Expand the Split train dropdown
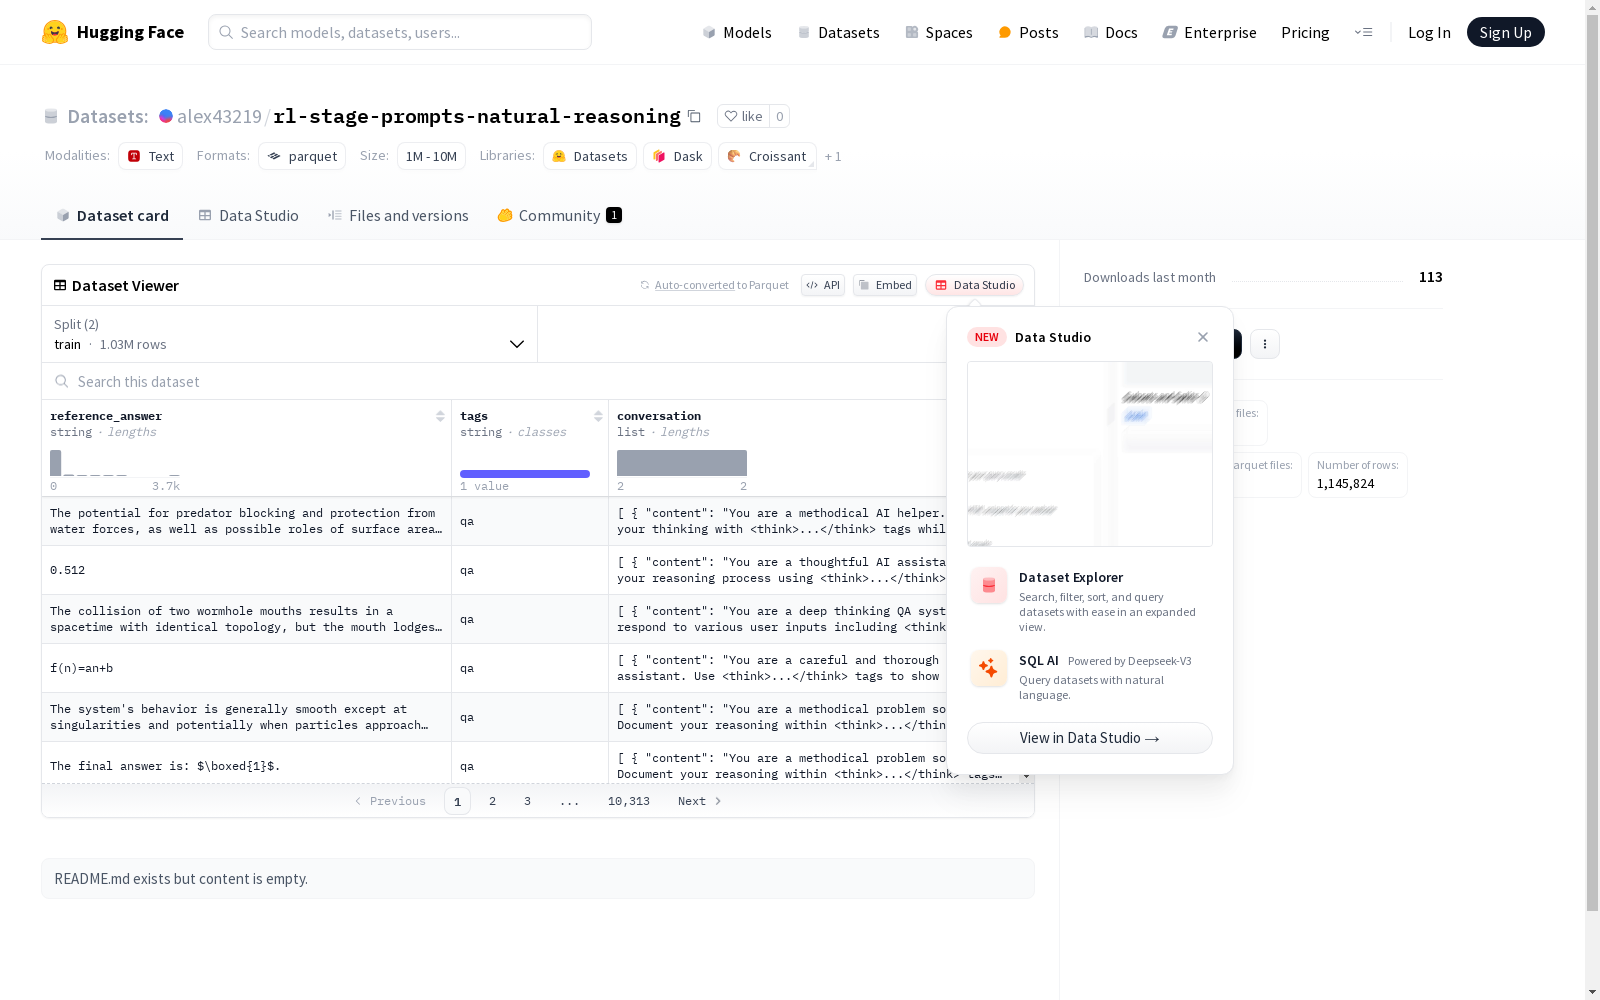 [x=290, y=334]
